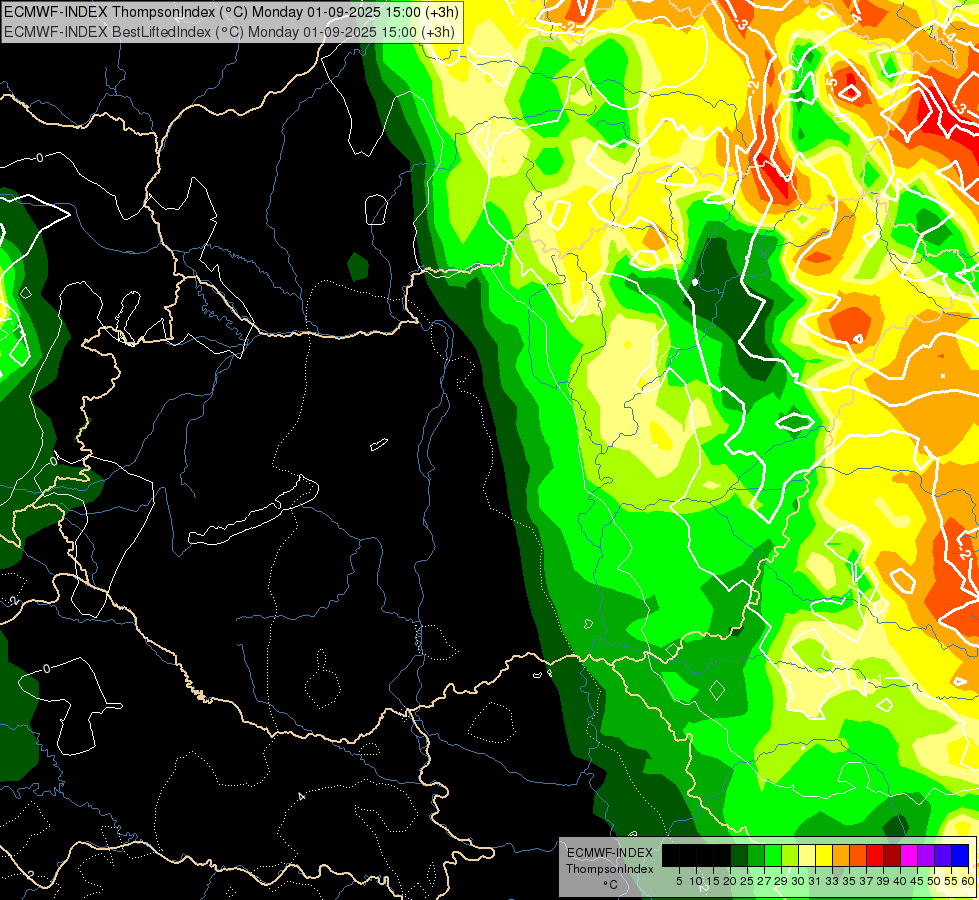The image size is (979, 900).
Task: Pick the orange 33–35 legend swatch
Action: pyautogui.click(x=841, y=856)
